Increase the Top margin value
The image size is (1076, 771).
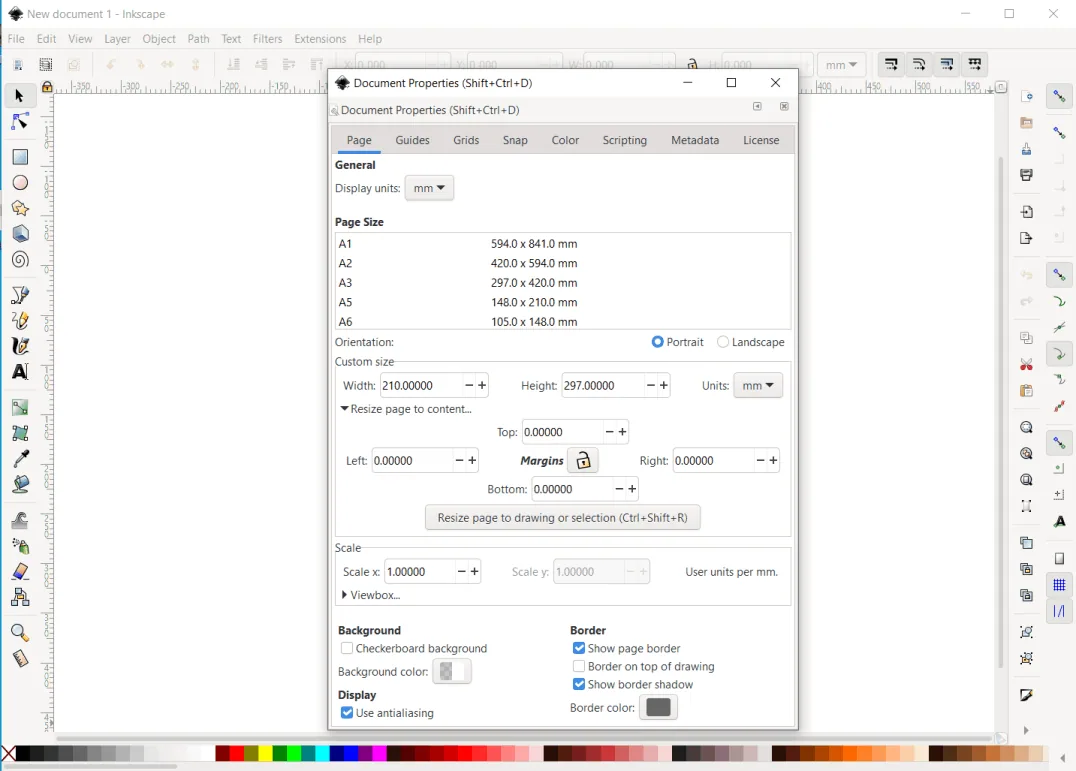coord(622,432)
